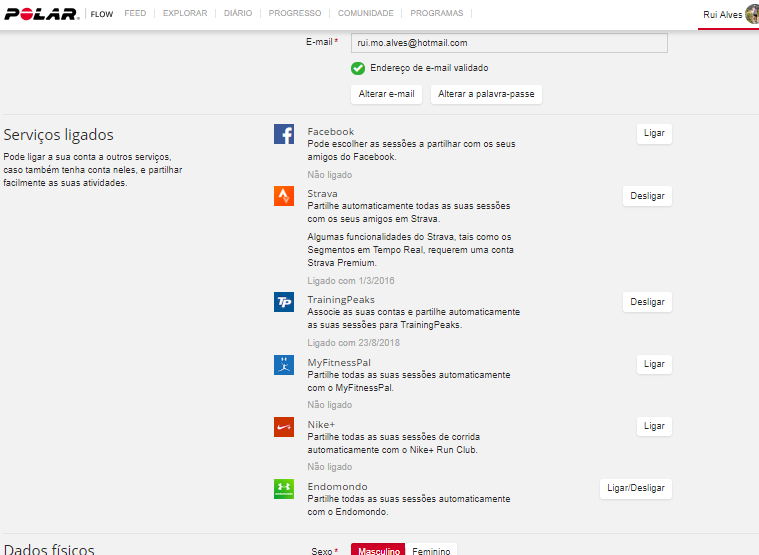Switch to PROGRESSO in navigation

click(295, 14)
